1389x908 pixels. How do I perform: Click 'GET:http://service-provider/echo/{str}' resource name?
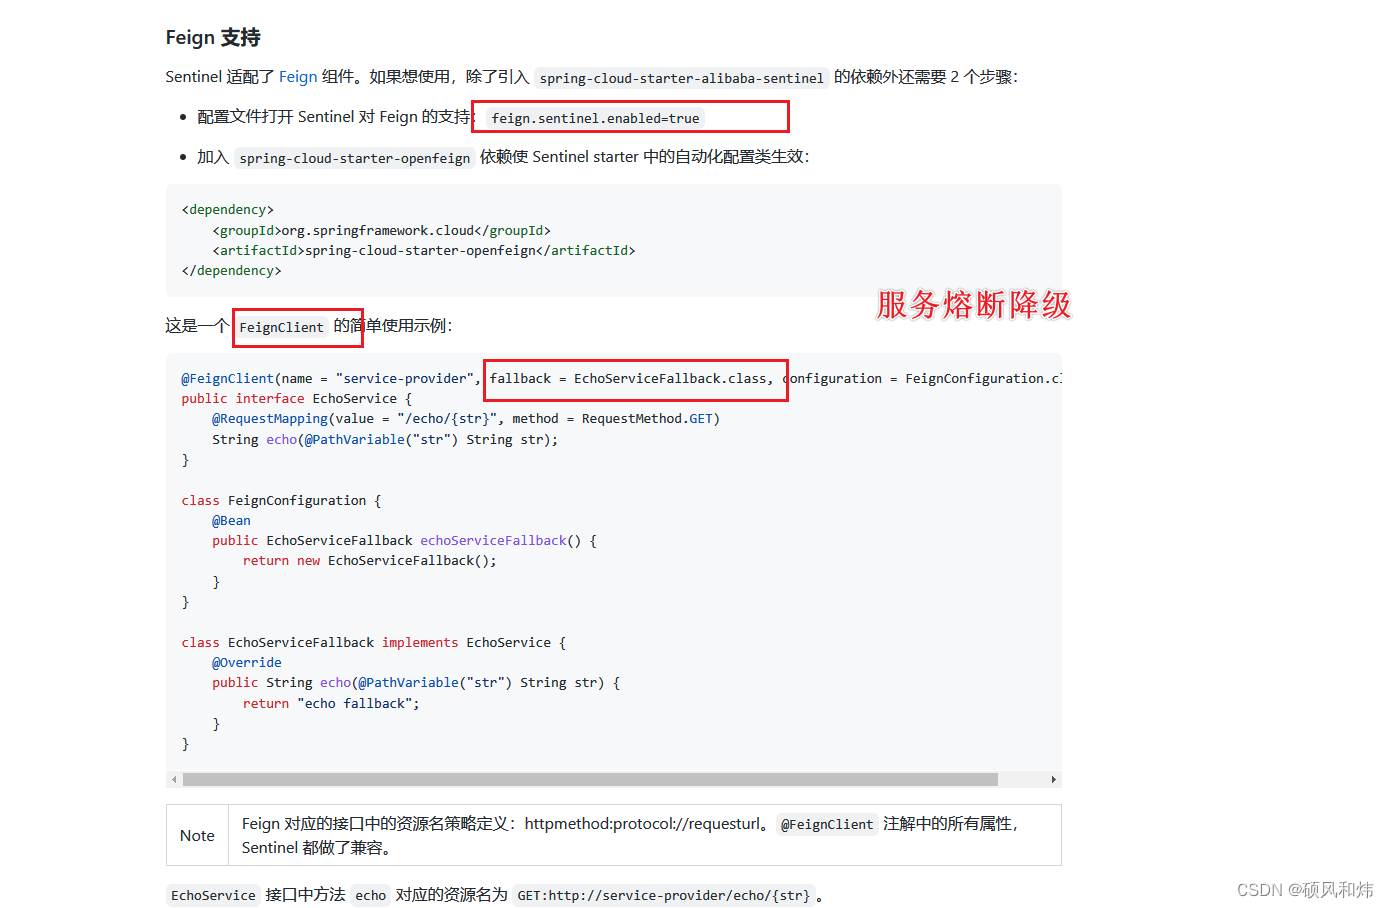click(664, 896)
